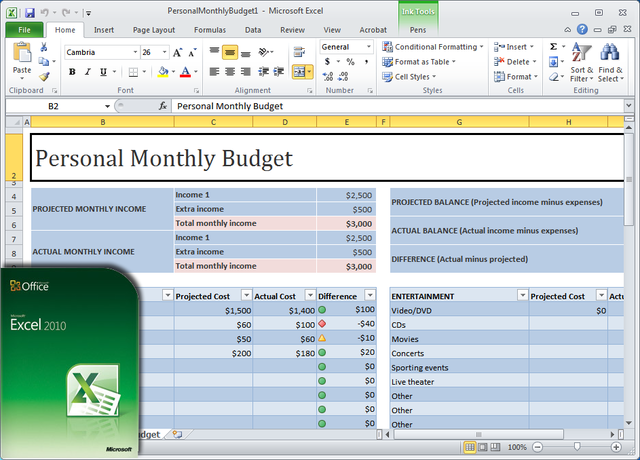Open Sort & Filter
Screen dimensions: 640x460
[582, 62]
